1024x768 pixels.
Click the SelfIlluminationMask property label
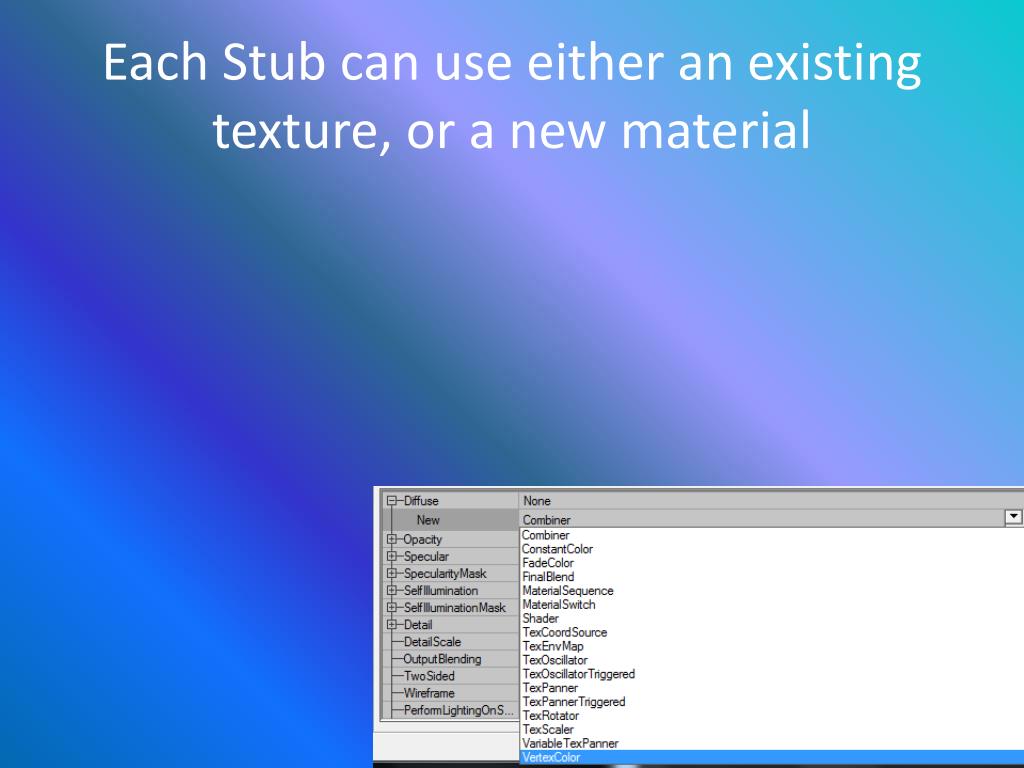pyautogui.click(x=455, y=607)
